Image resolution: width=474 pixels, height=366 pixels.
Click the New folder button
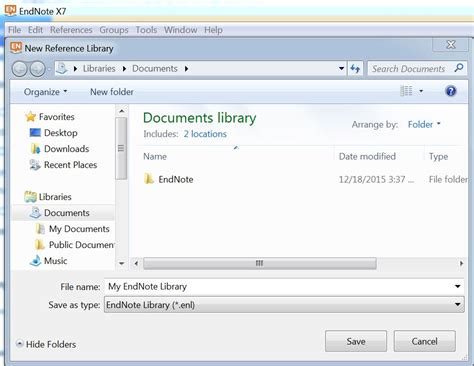click(x=112, y=92)
